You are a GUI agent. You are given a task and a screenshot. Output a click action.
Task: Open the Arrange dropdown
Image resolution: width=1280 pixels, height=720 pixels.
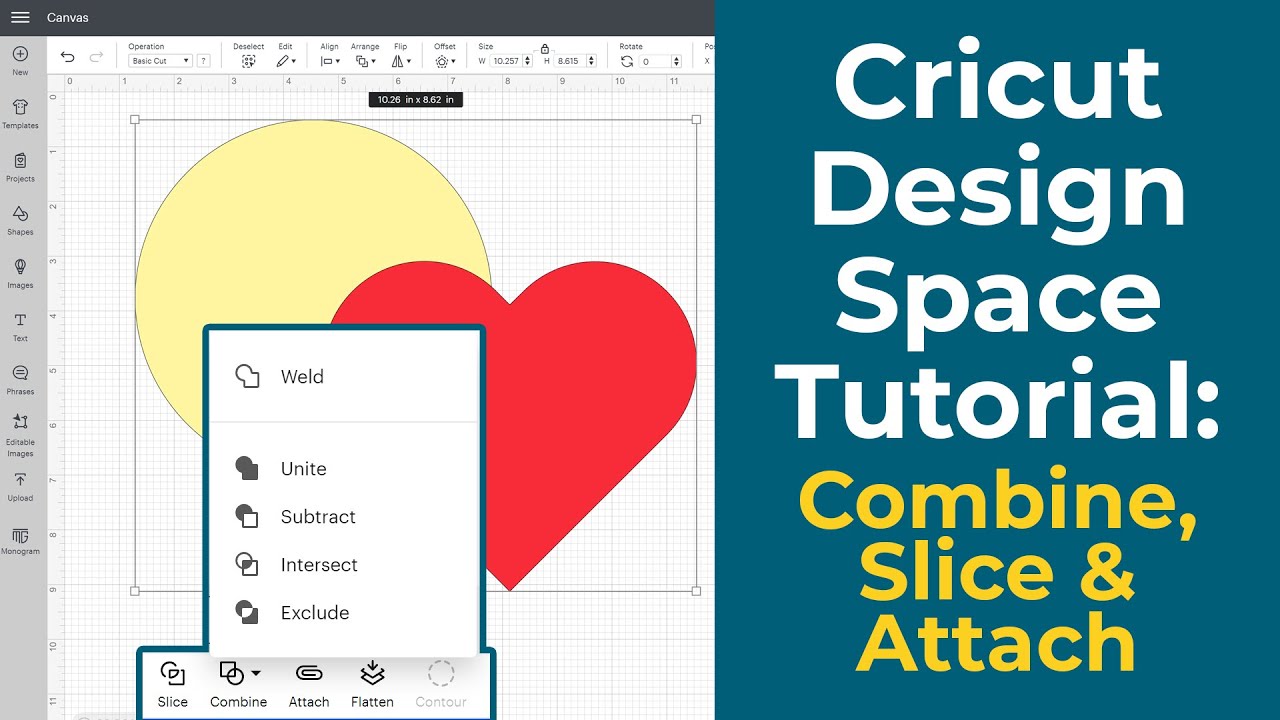(365, 61)
